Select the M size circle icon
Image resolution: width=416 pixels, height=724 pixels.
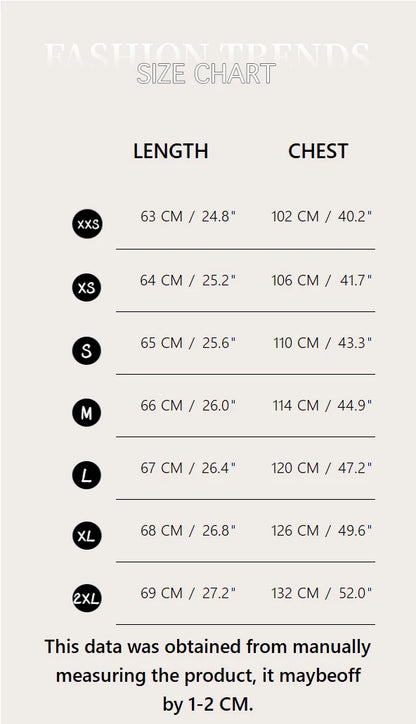pos(86,413)
